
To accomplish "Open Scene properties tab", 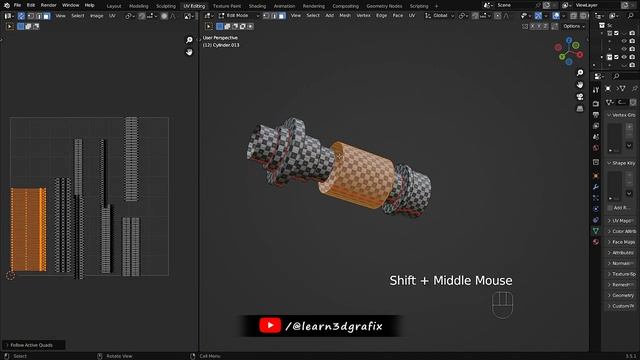I will [x=596, y=137].
